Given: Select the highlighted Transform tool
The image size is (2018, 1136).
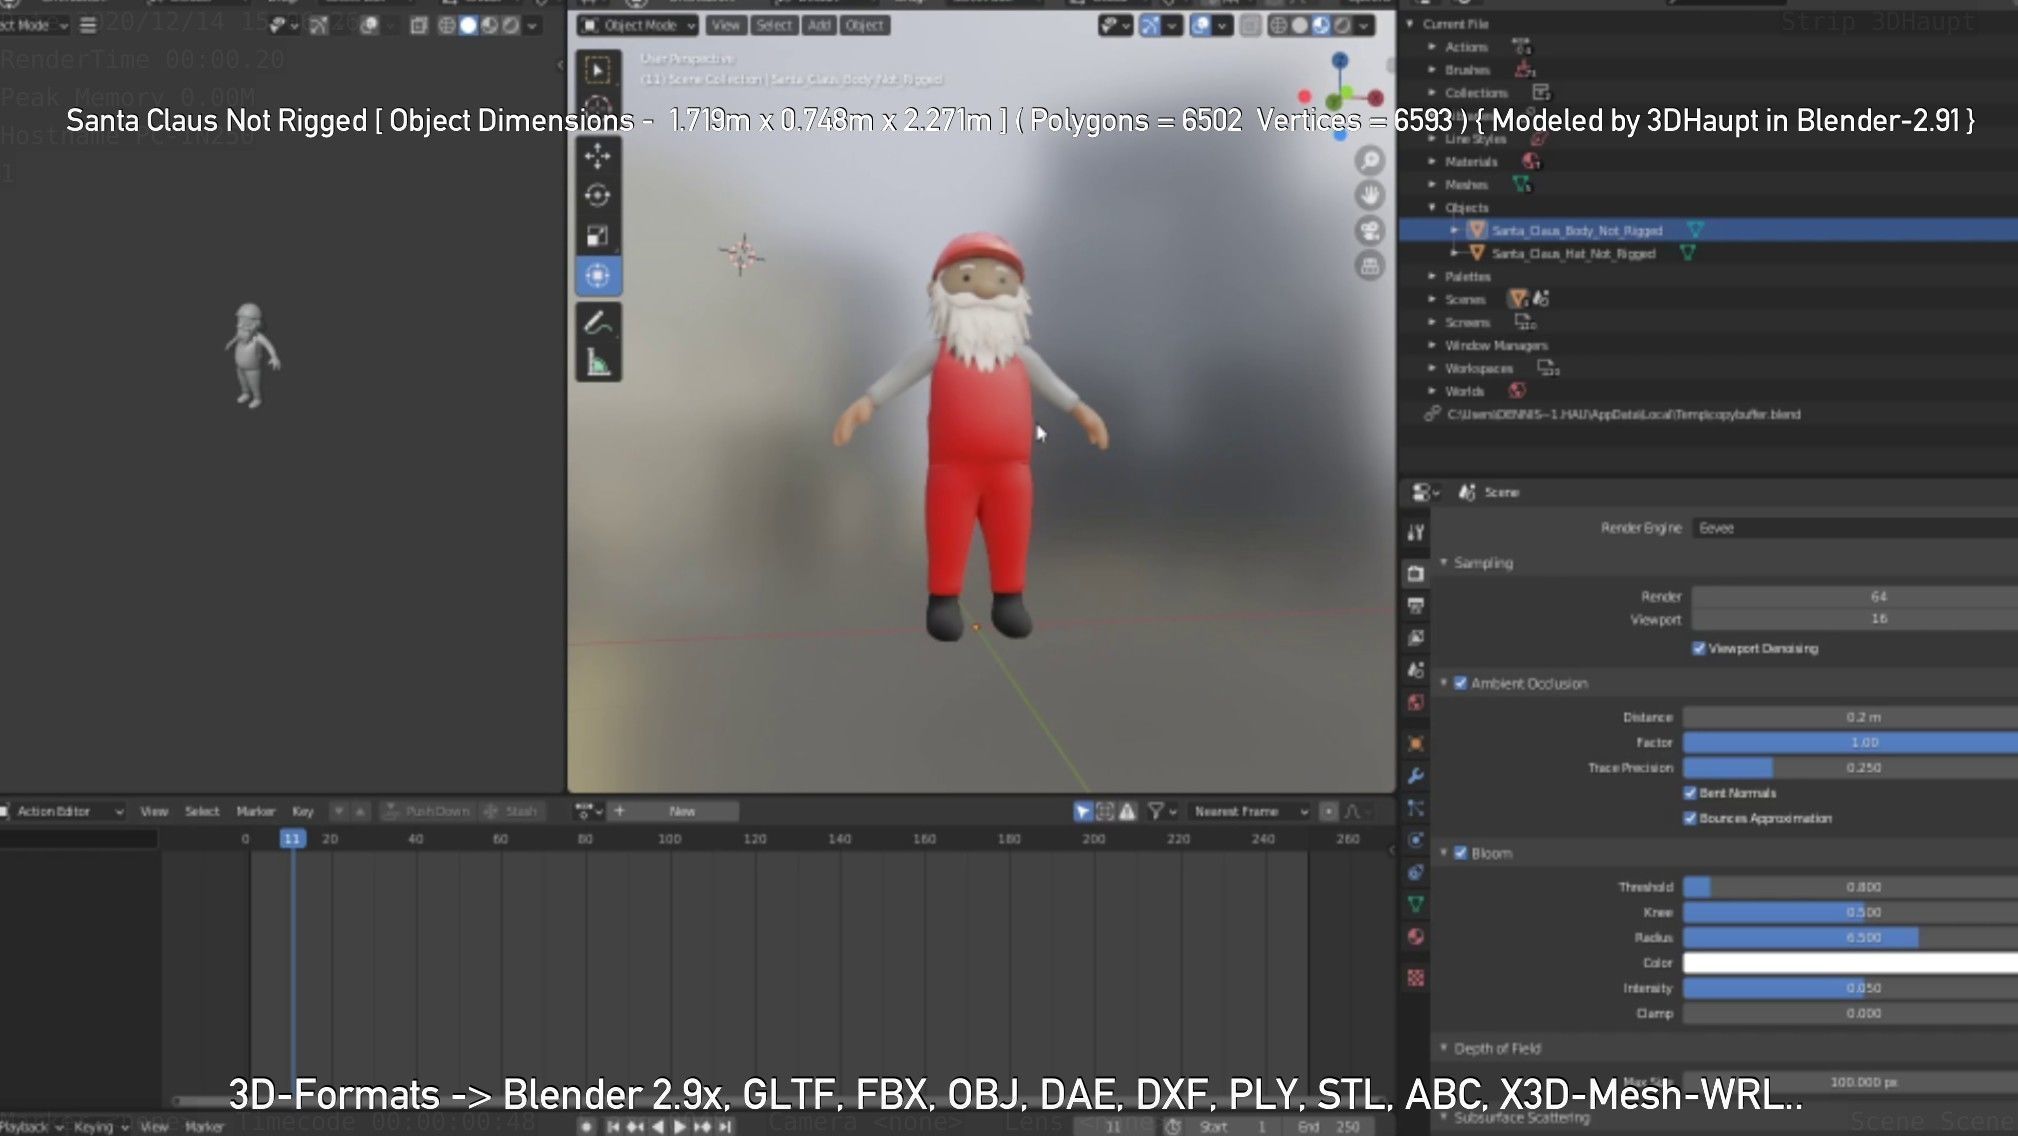Looking at the screenshot, I should coord(598,276).
